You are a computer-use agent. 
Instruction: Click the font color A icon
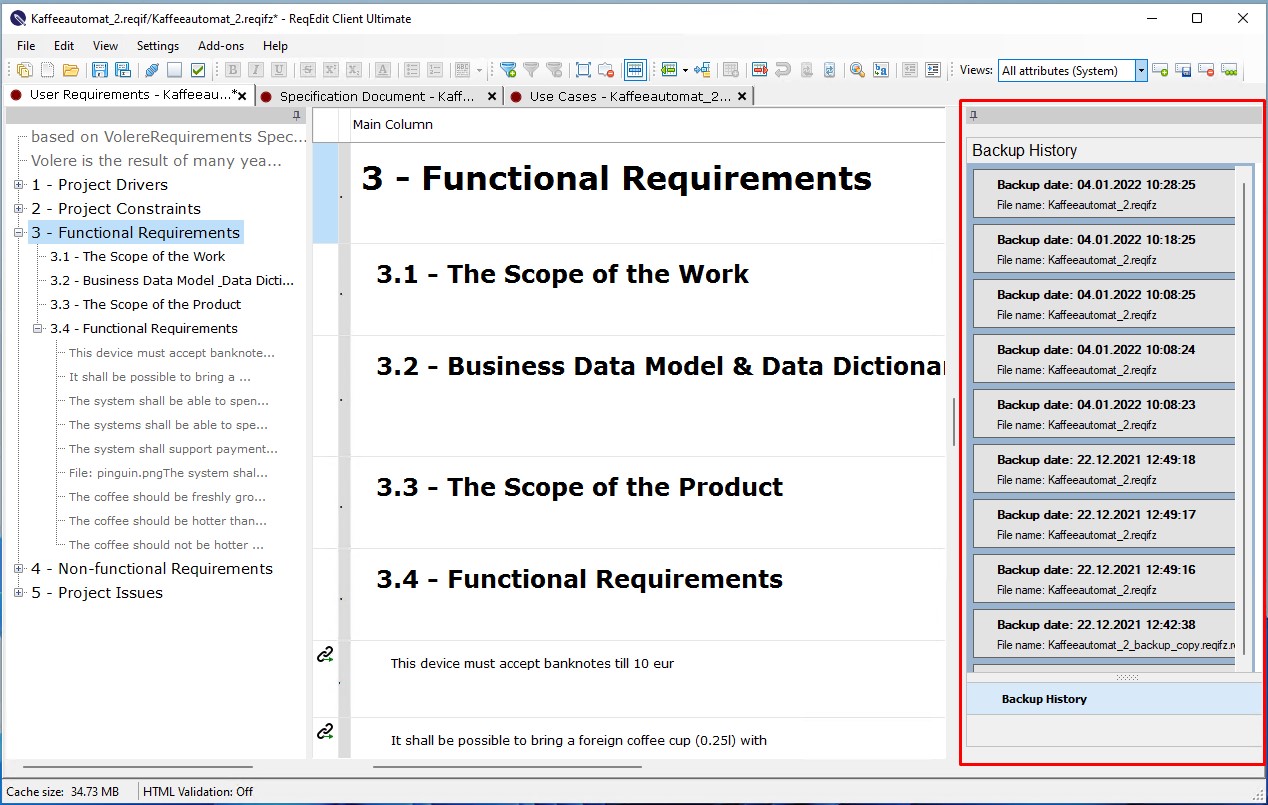pos(383,70)
